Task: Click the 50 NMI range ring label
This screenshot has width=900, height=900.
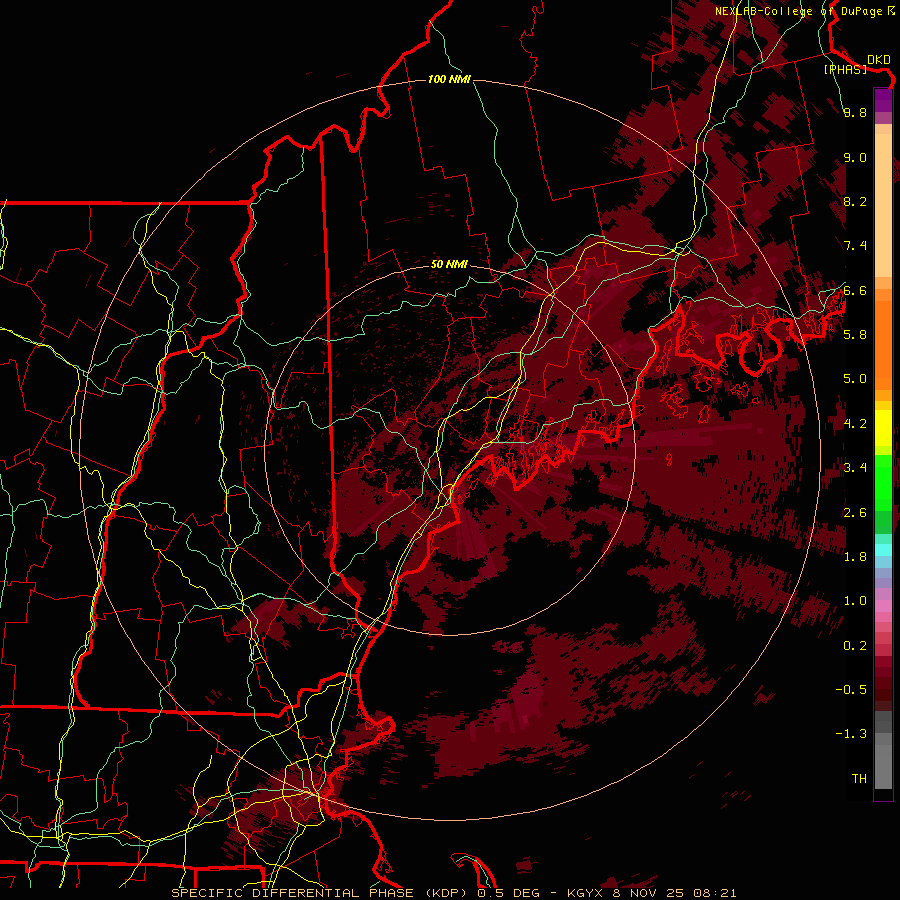Action: pos(449,264)
